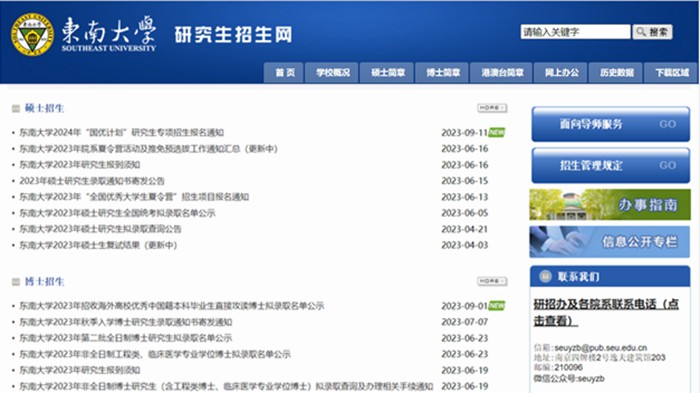Click the 招生管理规定 GO button

(610, 165)
